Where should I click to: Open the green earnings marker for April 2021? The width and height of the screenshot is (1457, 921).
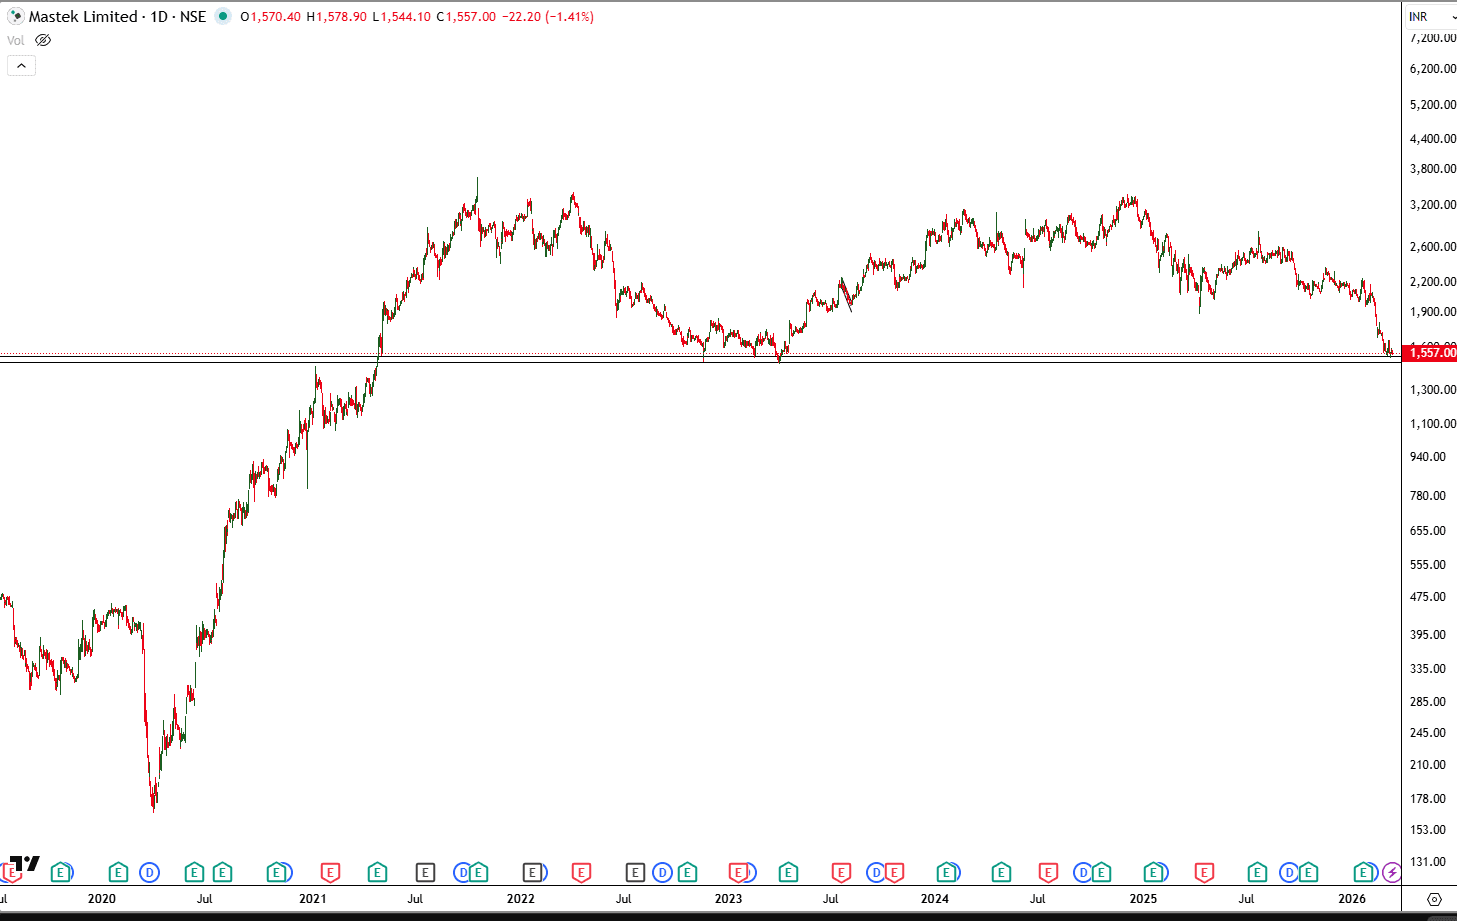pyautogui.click(x=377, y=873)
